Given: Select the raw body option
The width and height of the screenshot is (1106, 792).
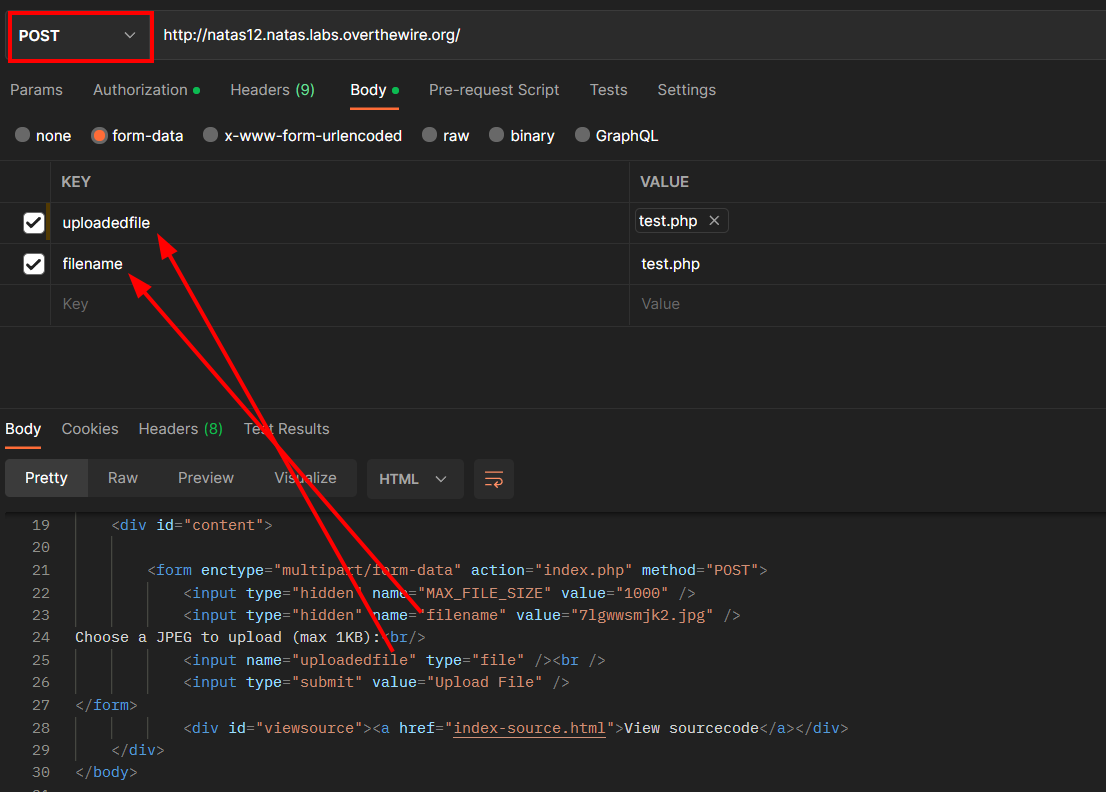Looking at the screenshot, I should 430,136.
